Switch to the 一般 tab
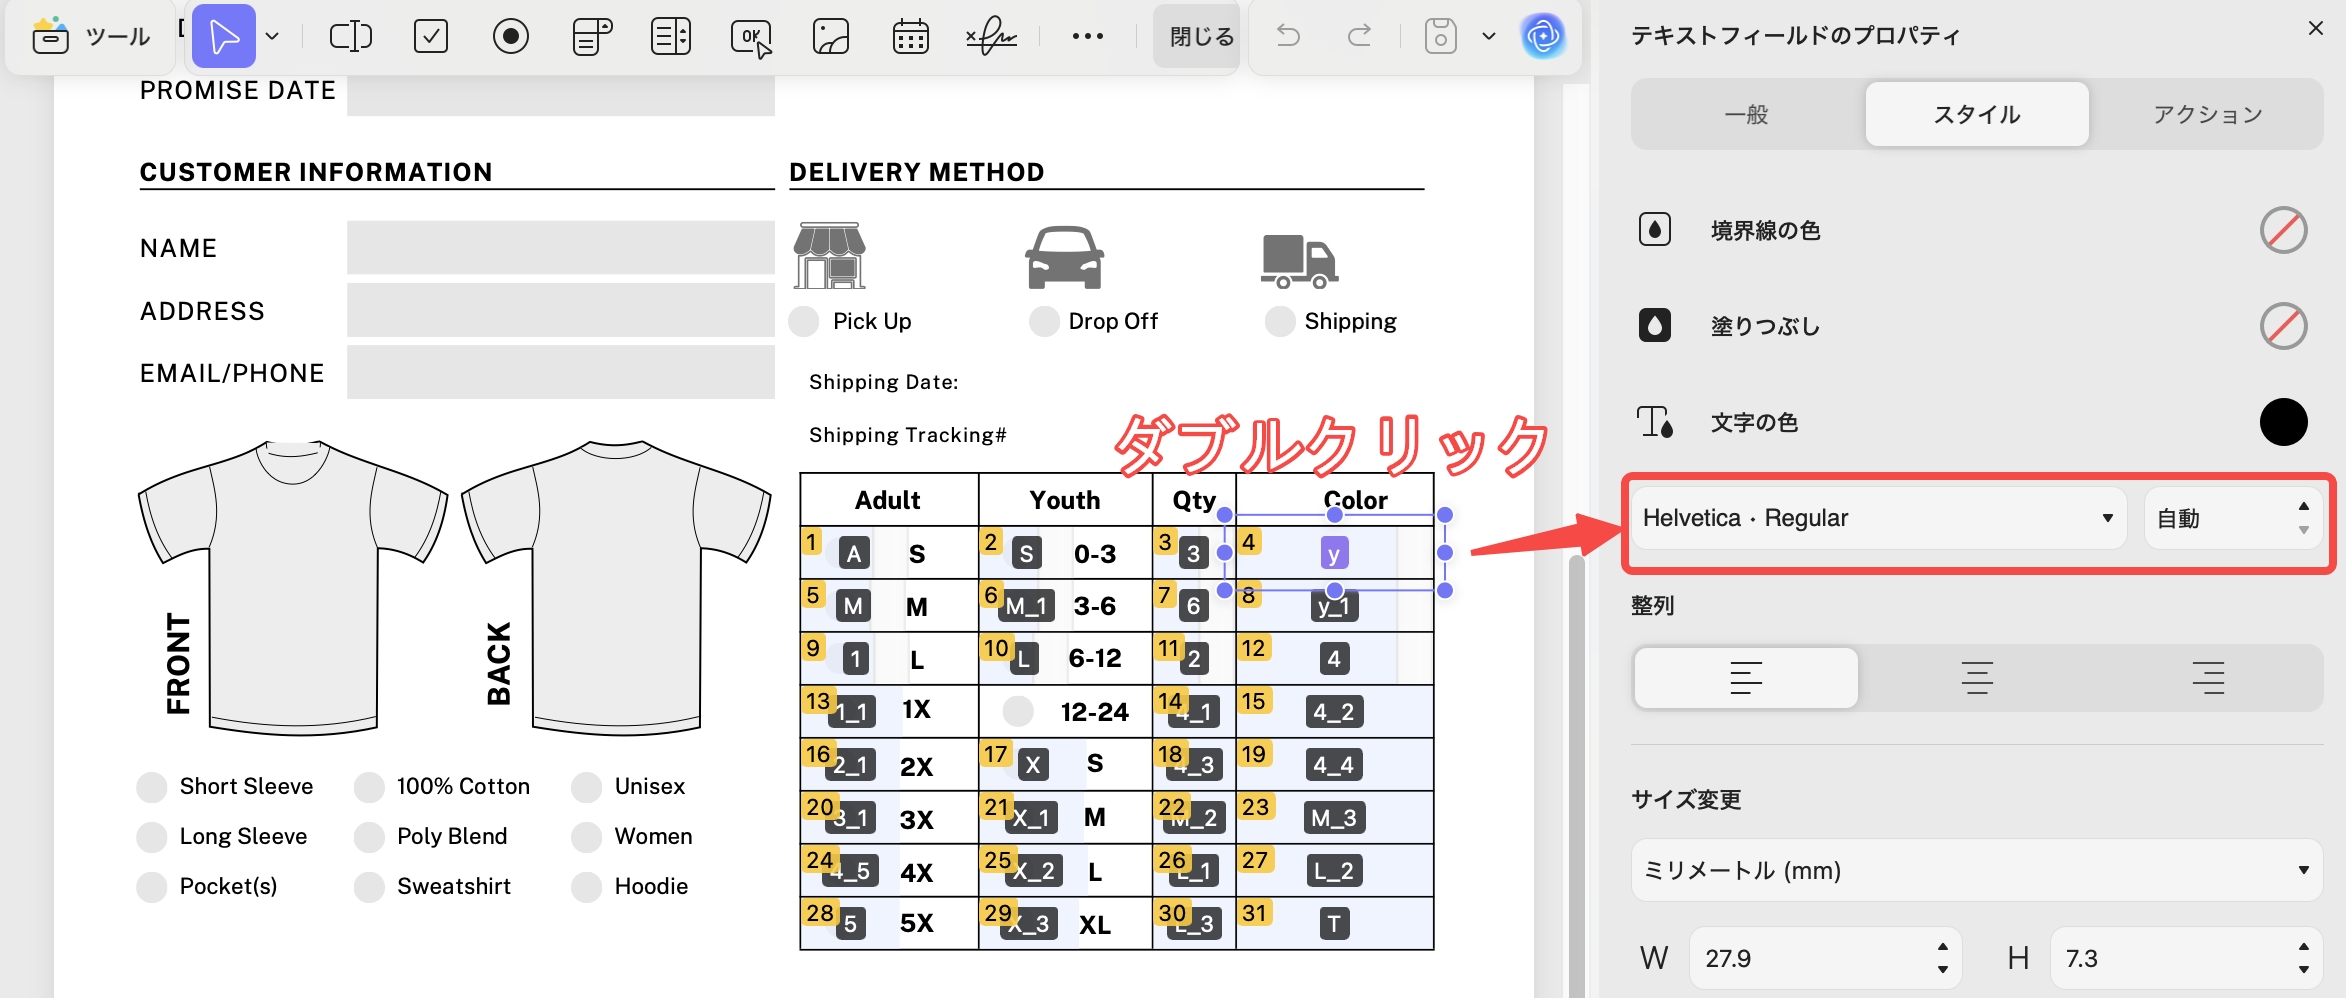 1746,115
